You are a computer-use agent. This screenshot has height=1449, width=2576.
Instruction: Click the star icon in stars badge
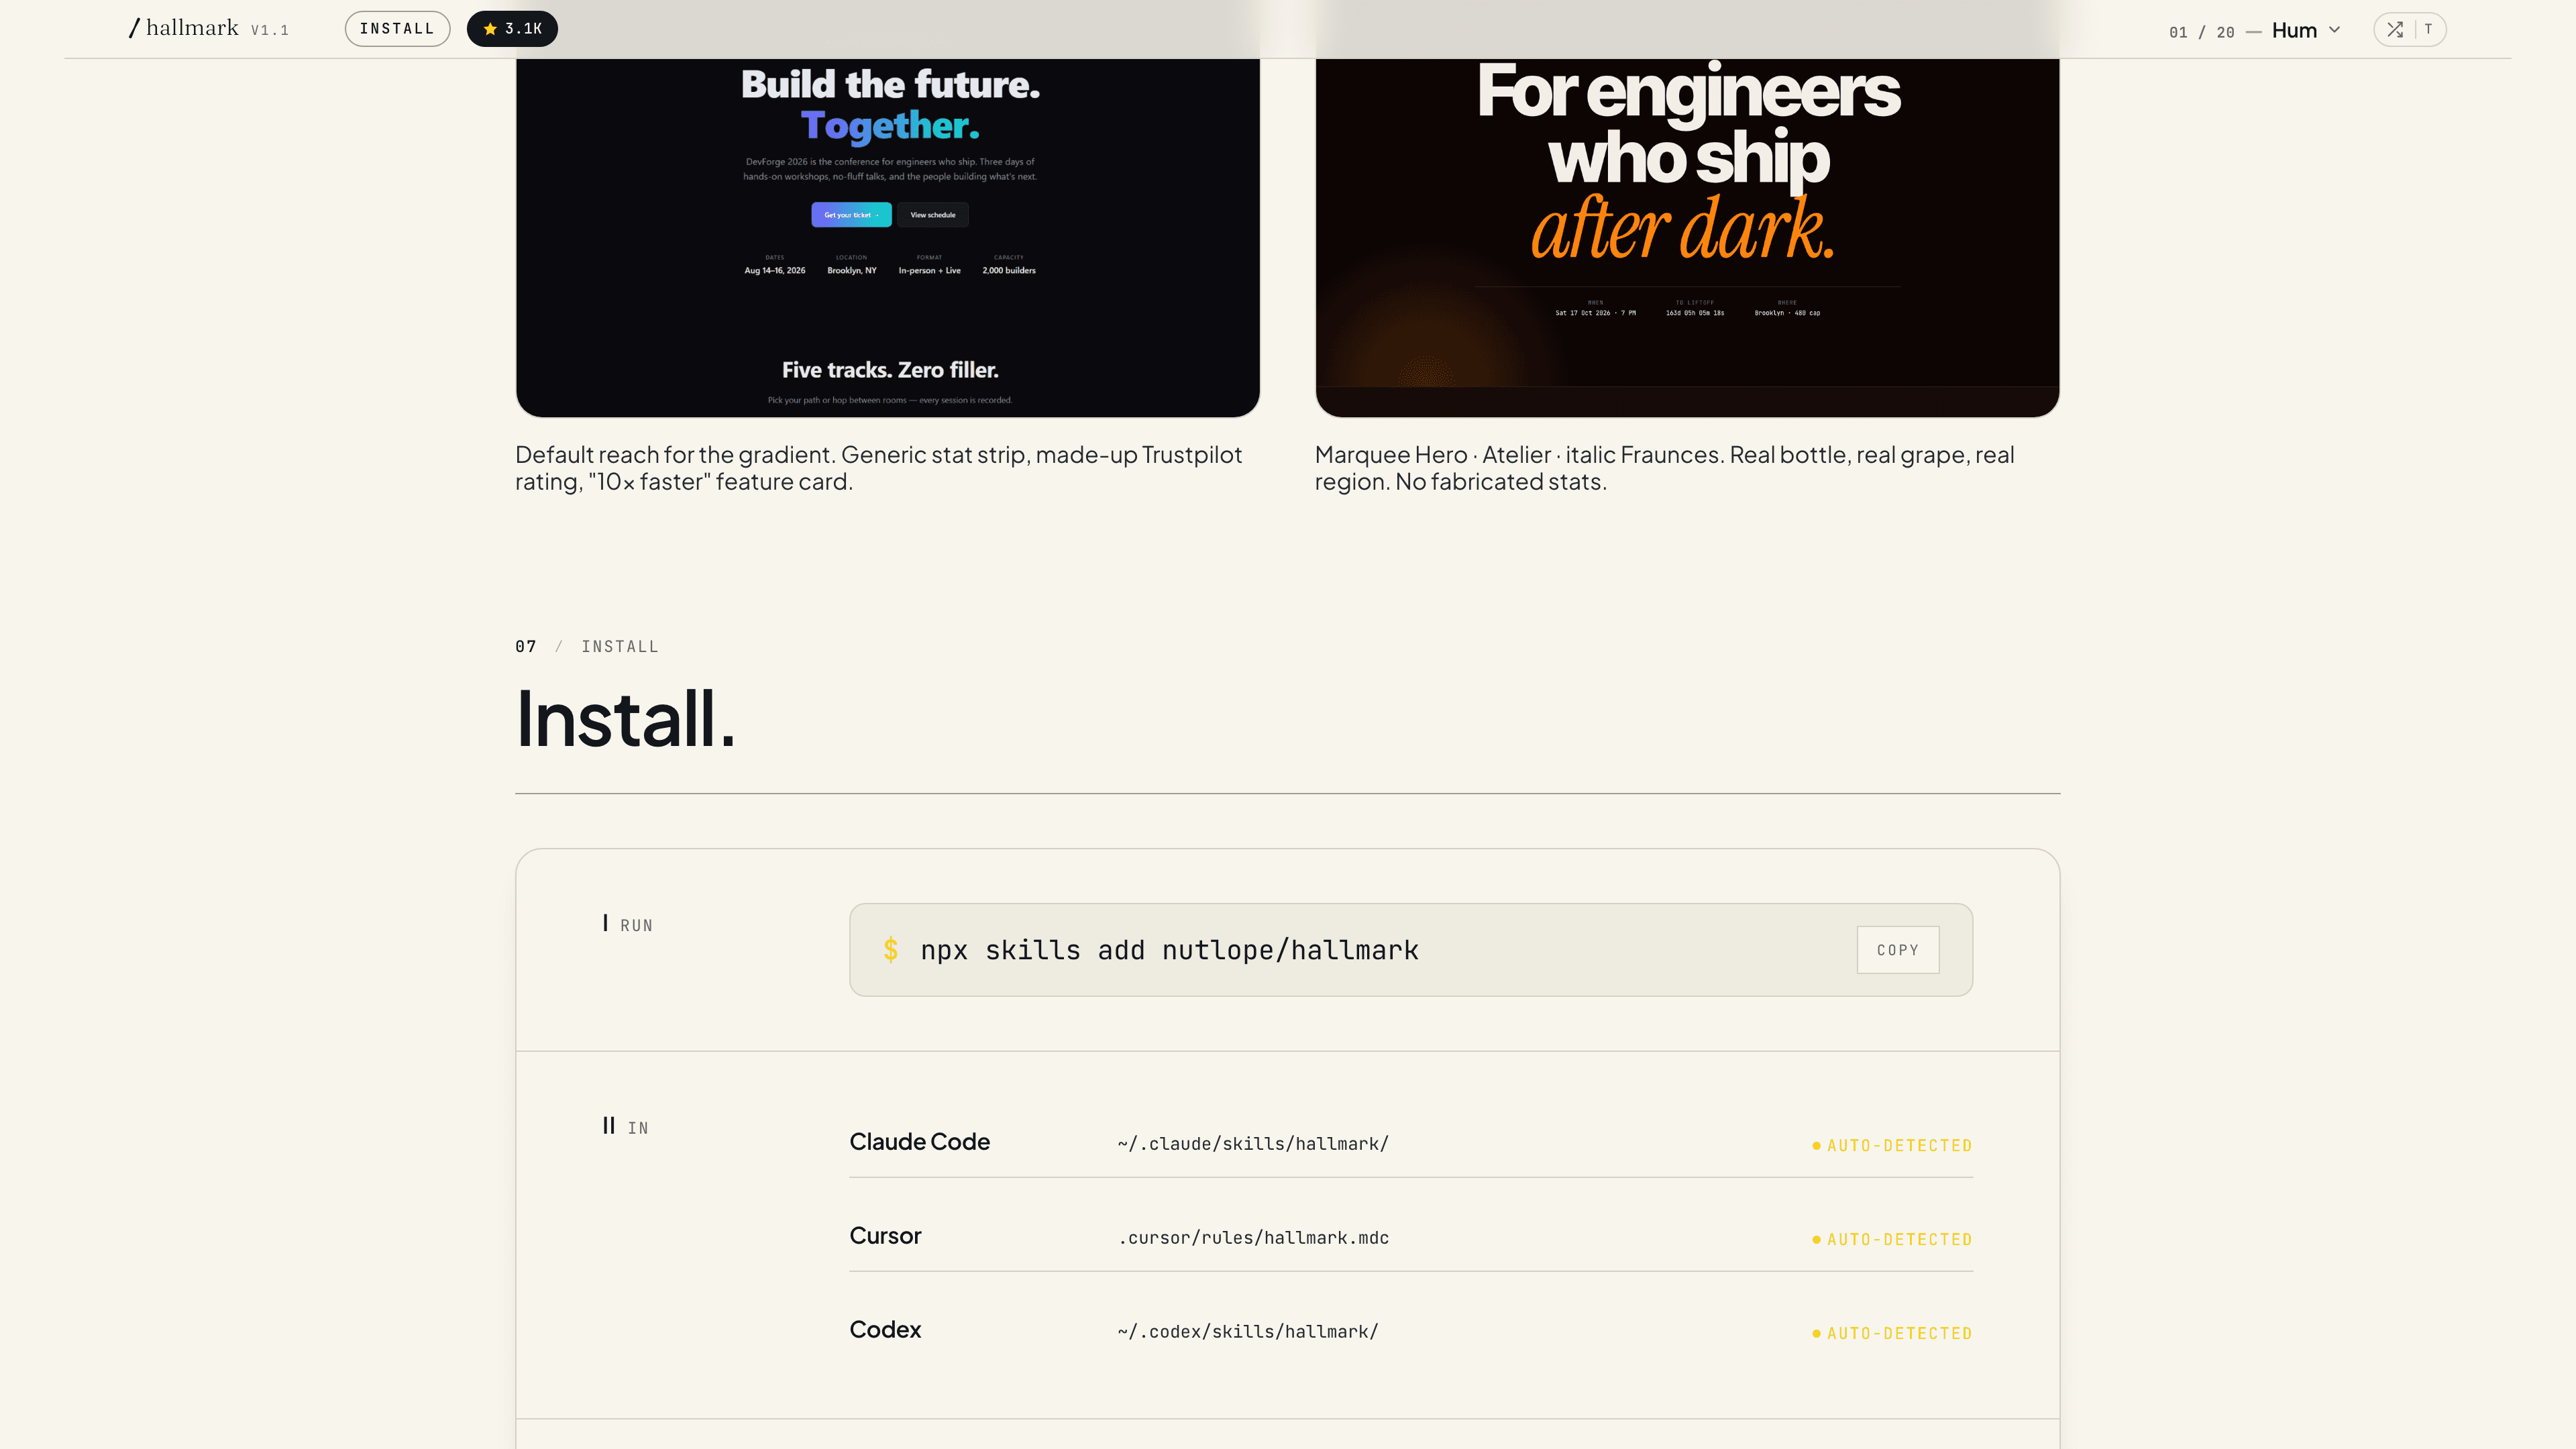coord(490,29)
